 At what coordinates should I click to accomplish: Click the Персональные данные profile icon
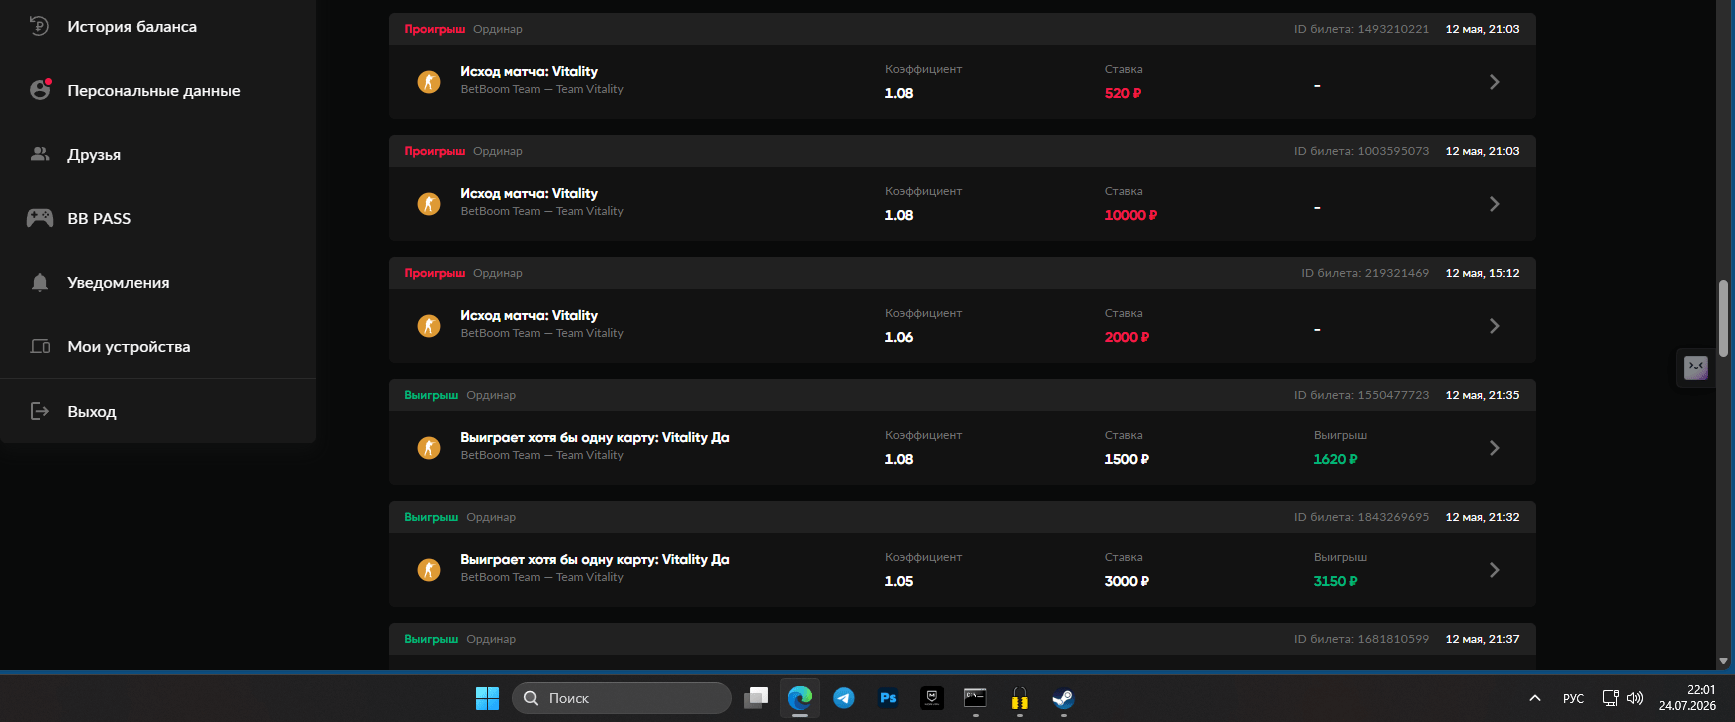click(x=40, y=90)
